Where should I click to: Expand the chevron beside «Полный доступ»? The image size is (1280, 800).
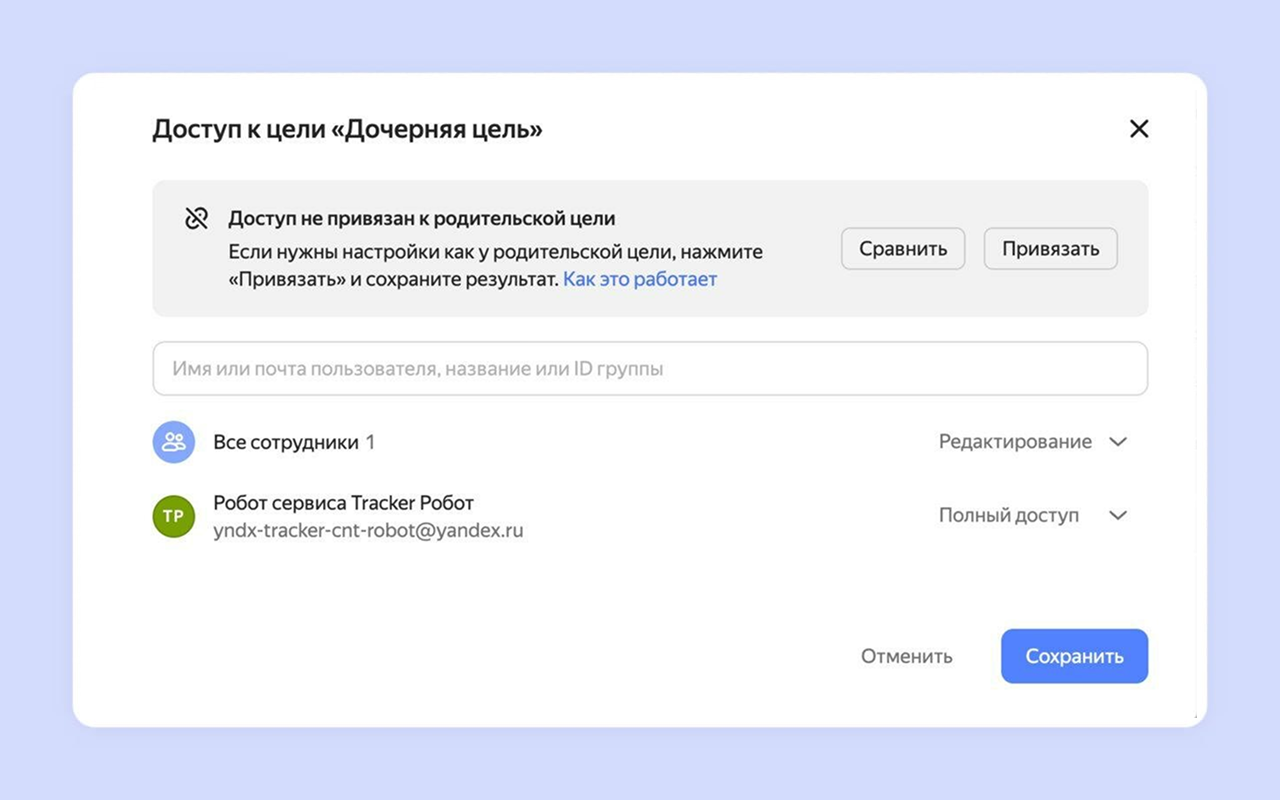tap(1118, 516)
